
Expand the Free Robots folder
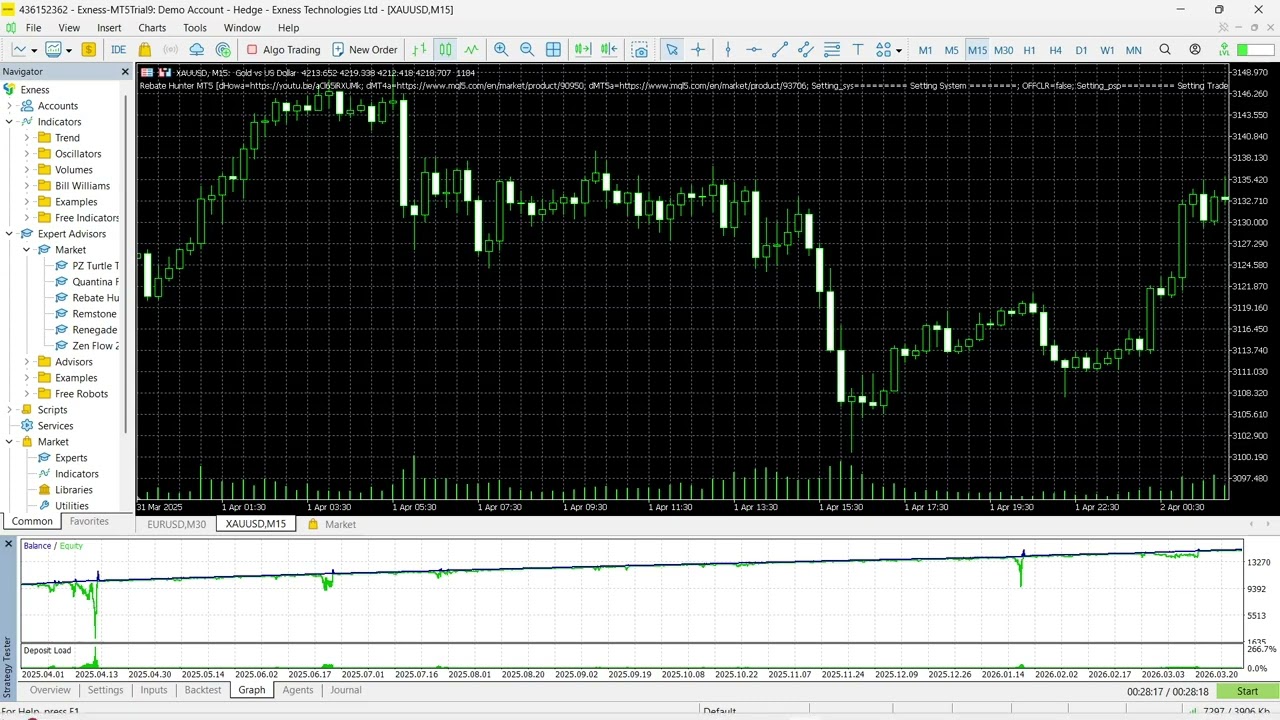pyautogui.click(x=27, y=394)
